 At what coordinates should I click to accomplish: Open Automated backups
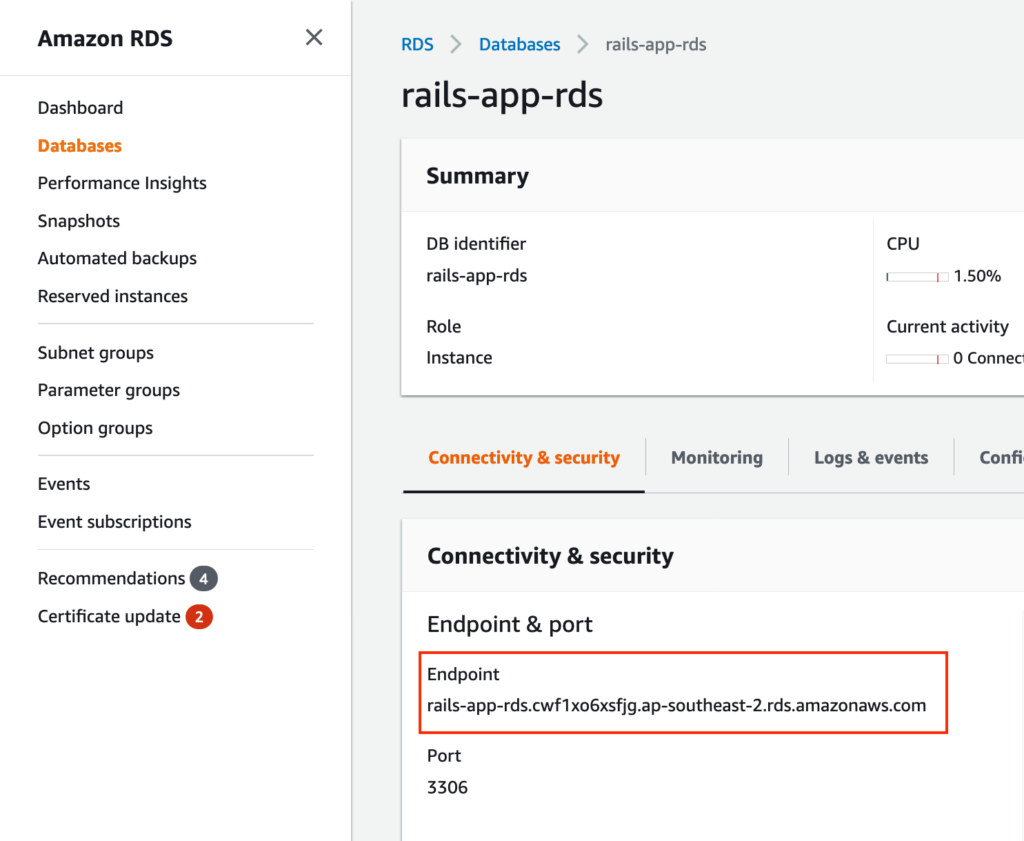(x=118, y=258)
